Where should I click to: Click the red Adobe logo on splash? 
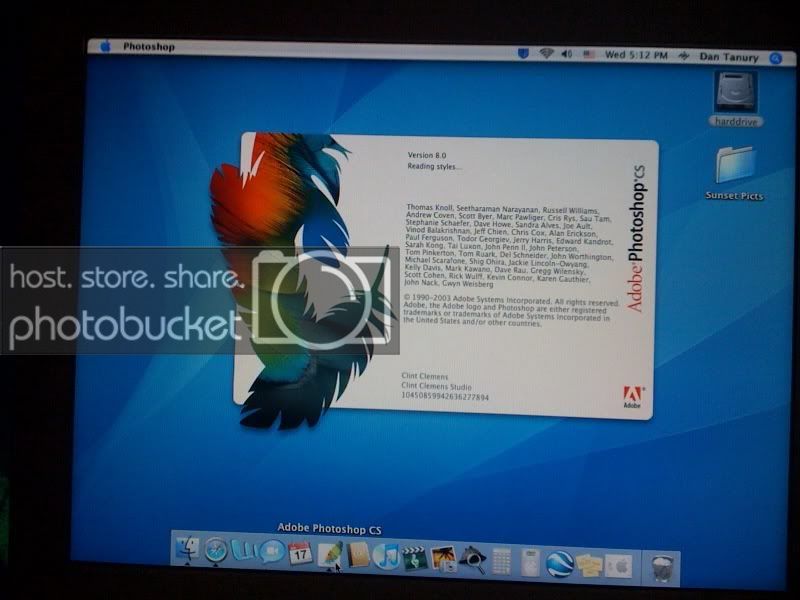633,396
